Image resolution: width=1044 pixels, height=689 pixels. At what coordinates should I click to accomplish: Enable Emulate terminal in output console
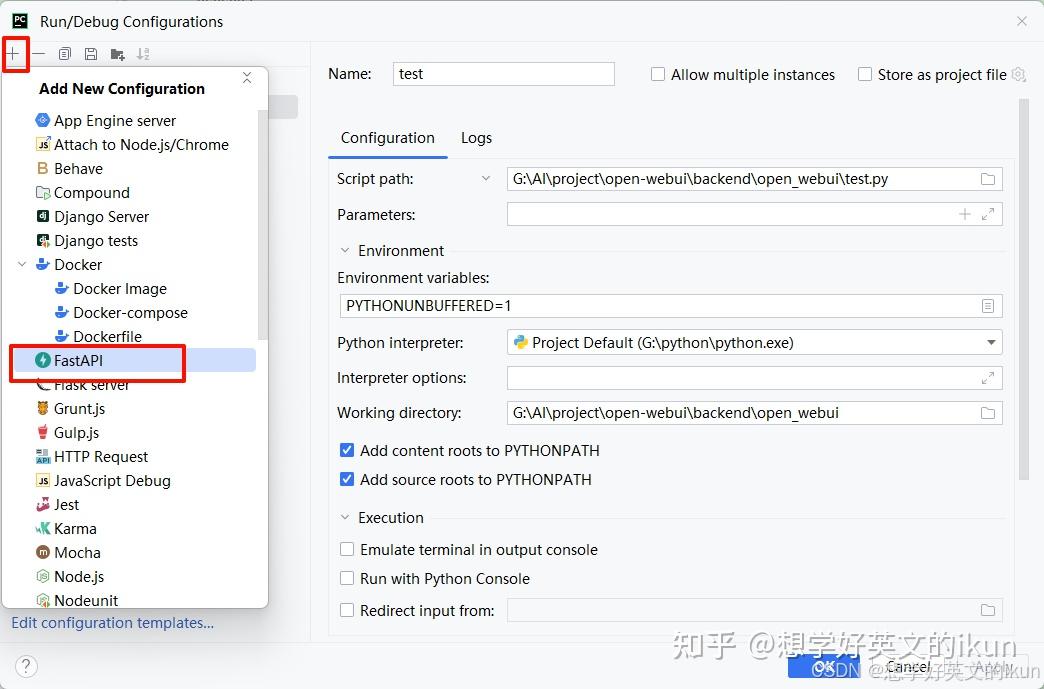347,549
